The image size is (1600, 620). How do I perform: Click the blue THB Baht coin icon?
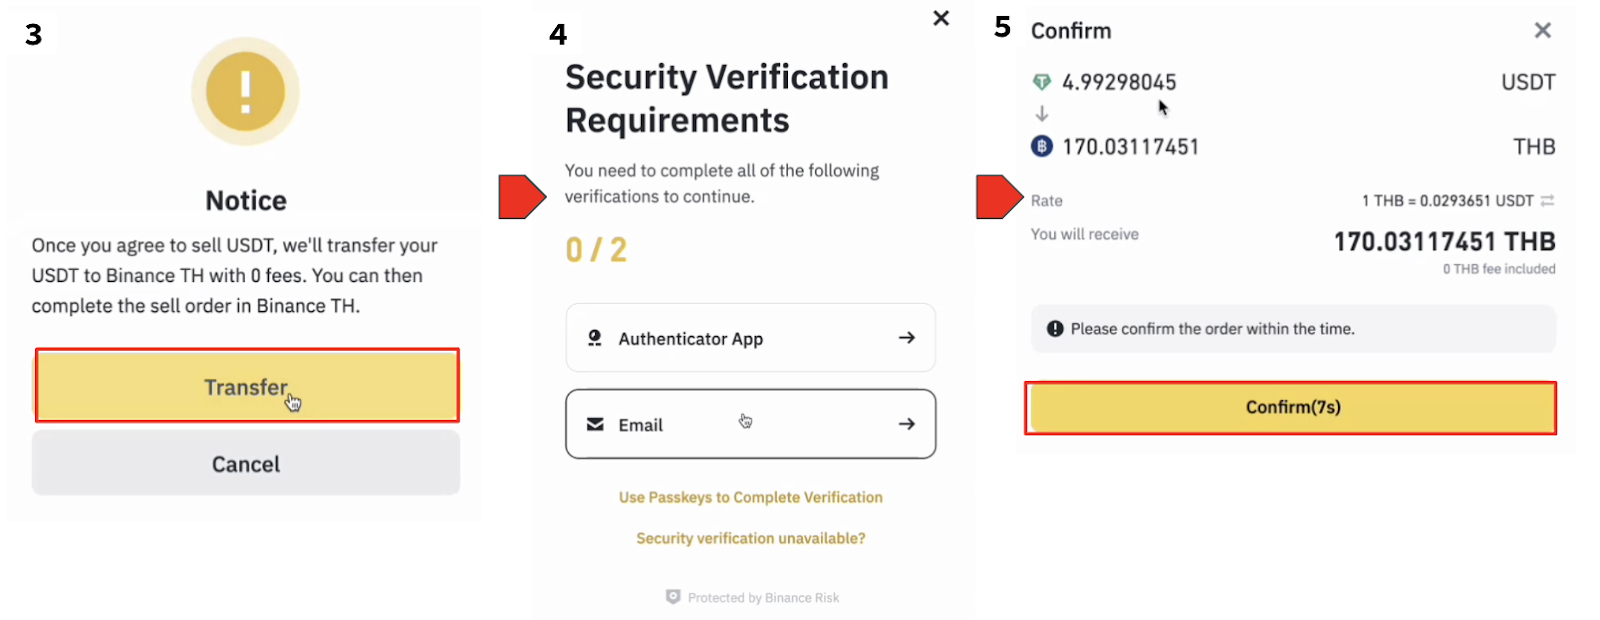click(1042, 147)
